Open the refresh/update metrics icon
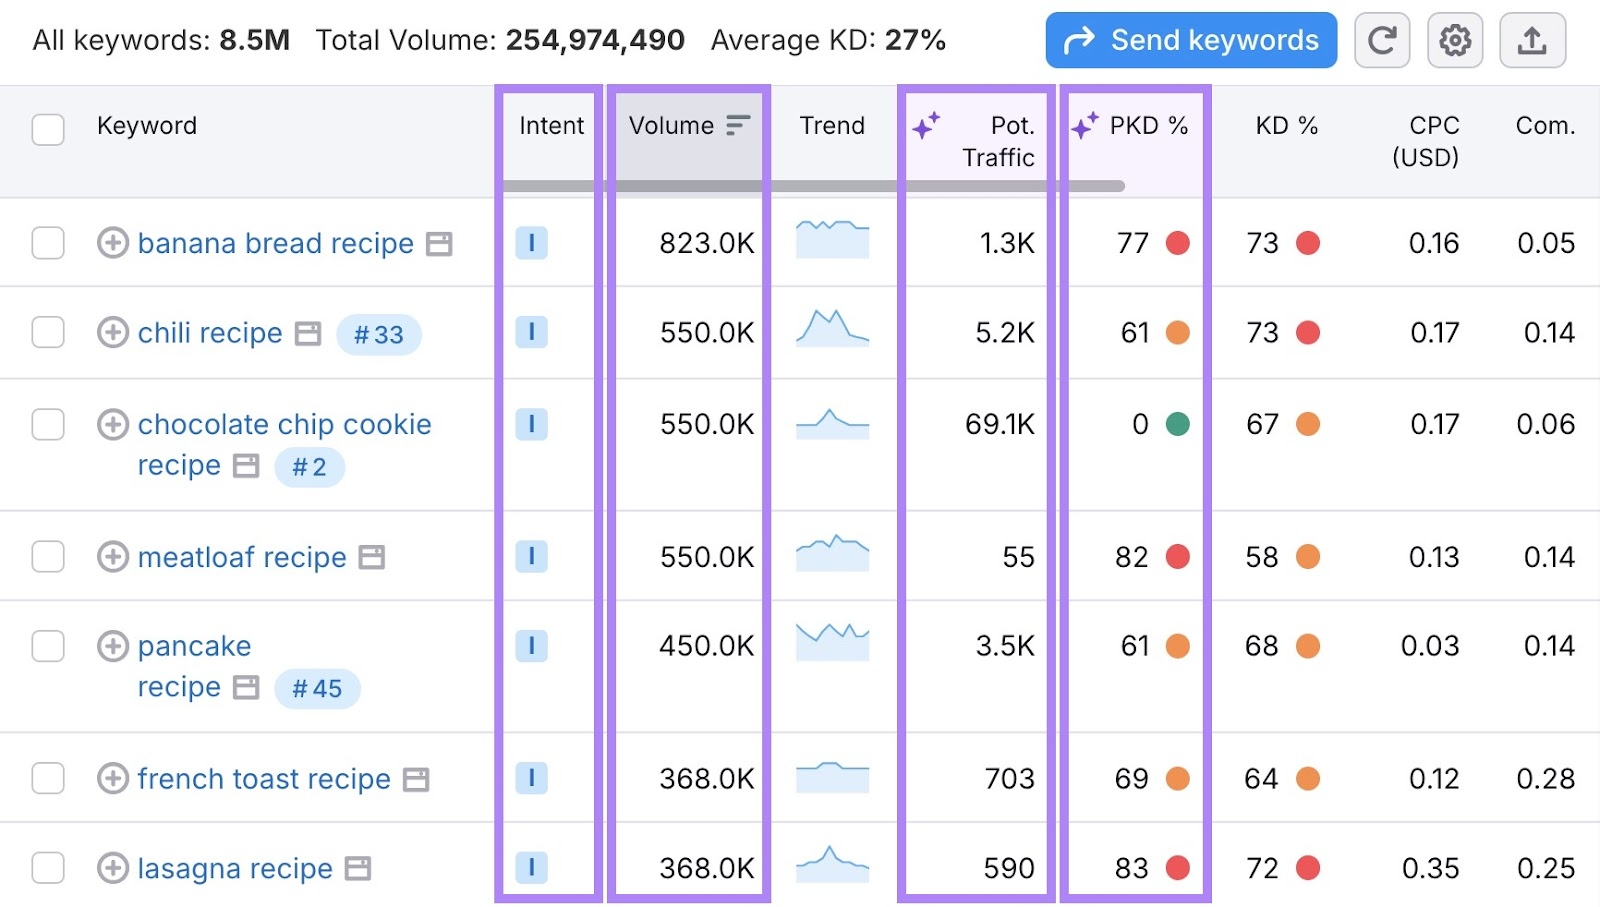This screenshot has height=907, width=1600. (x=1382, y=40)
